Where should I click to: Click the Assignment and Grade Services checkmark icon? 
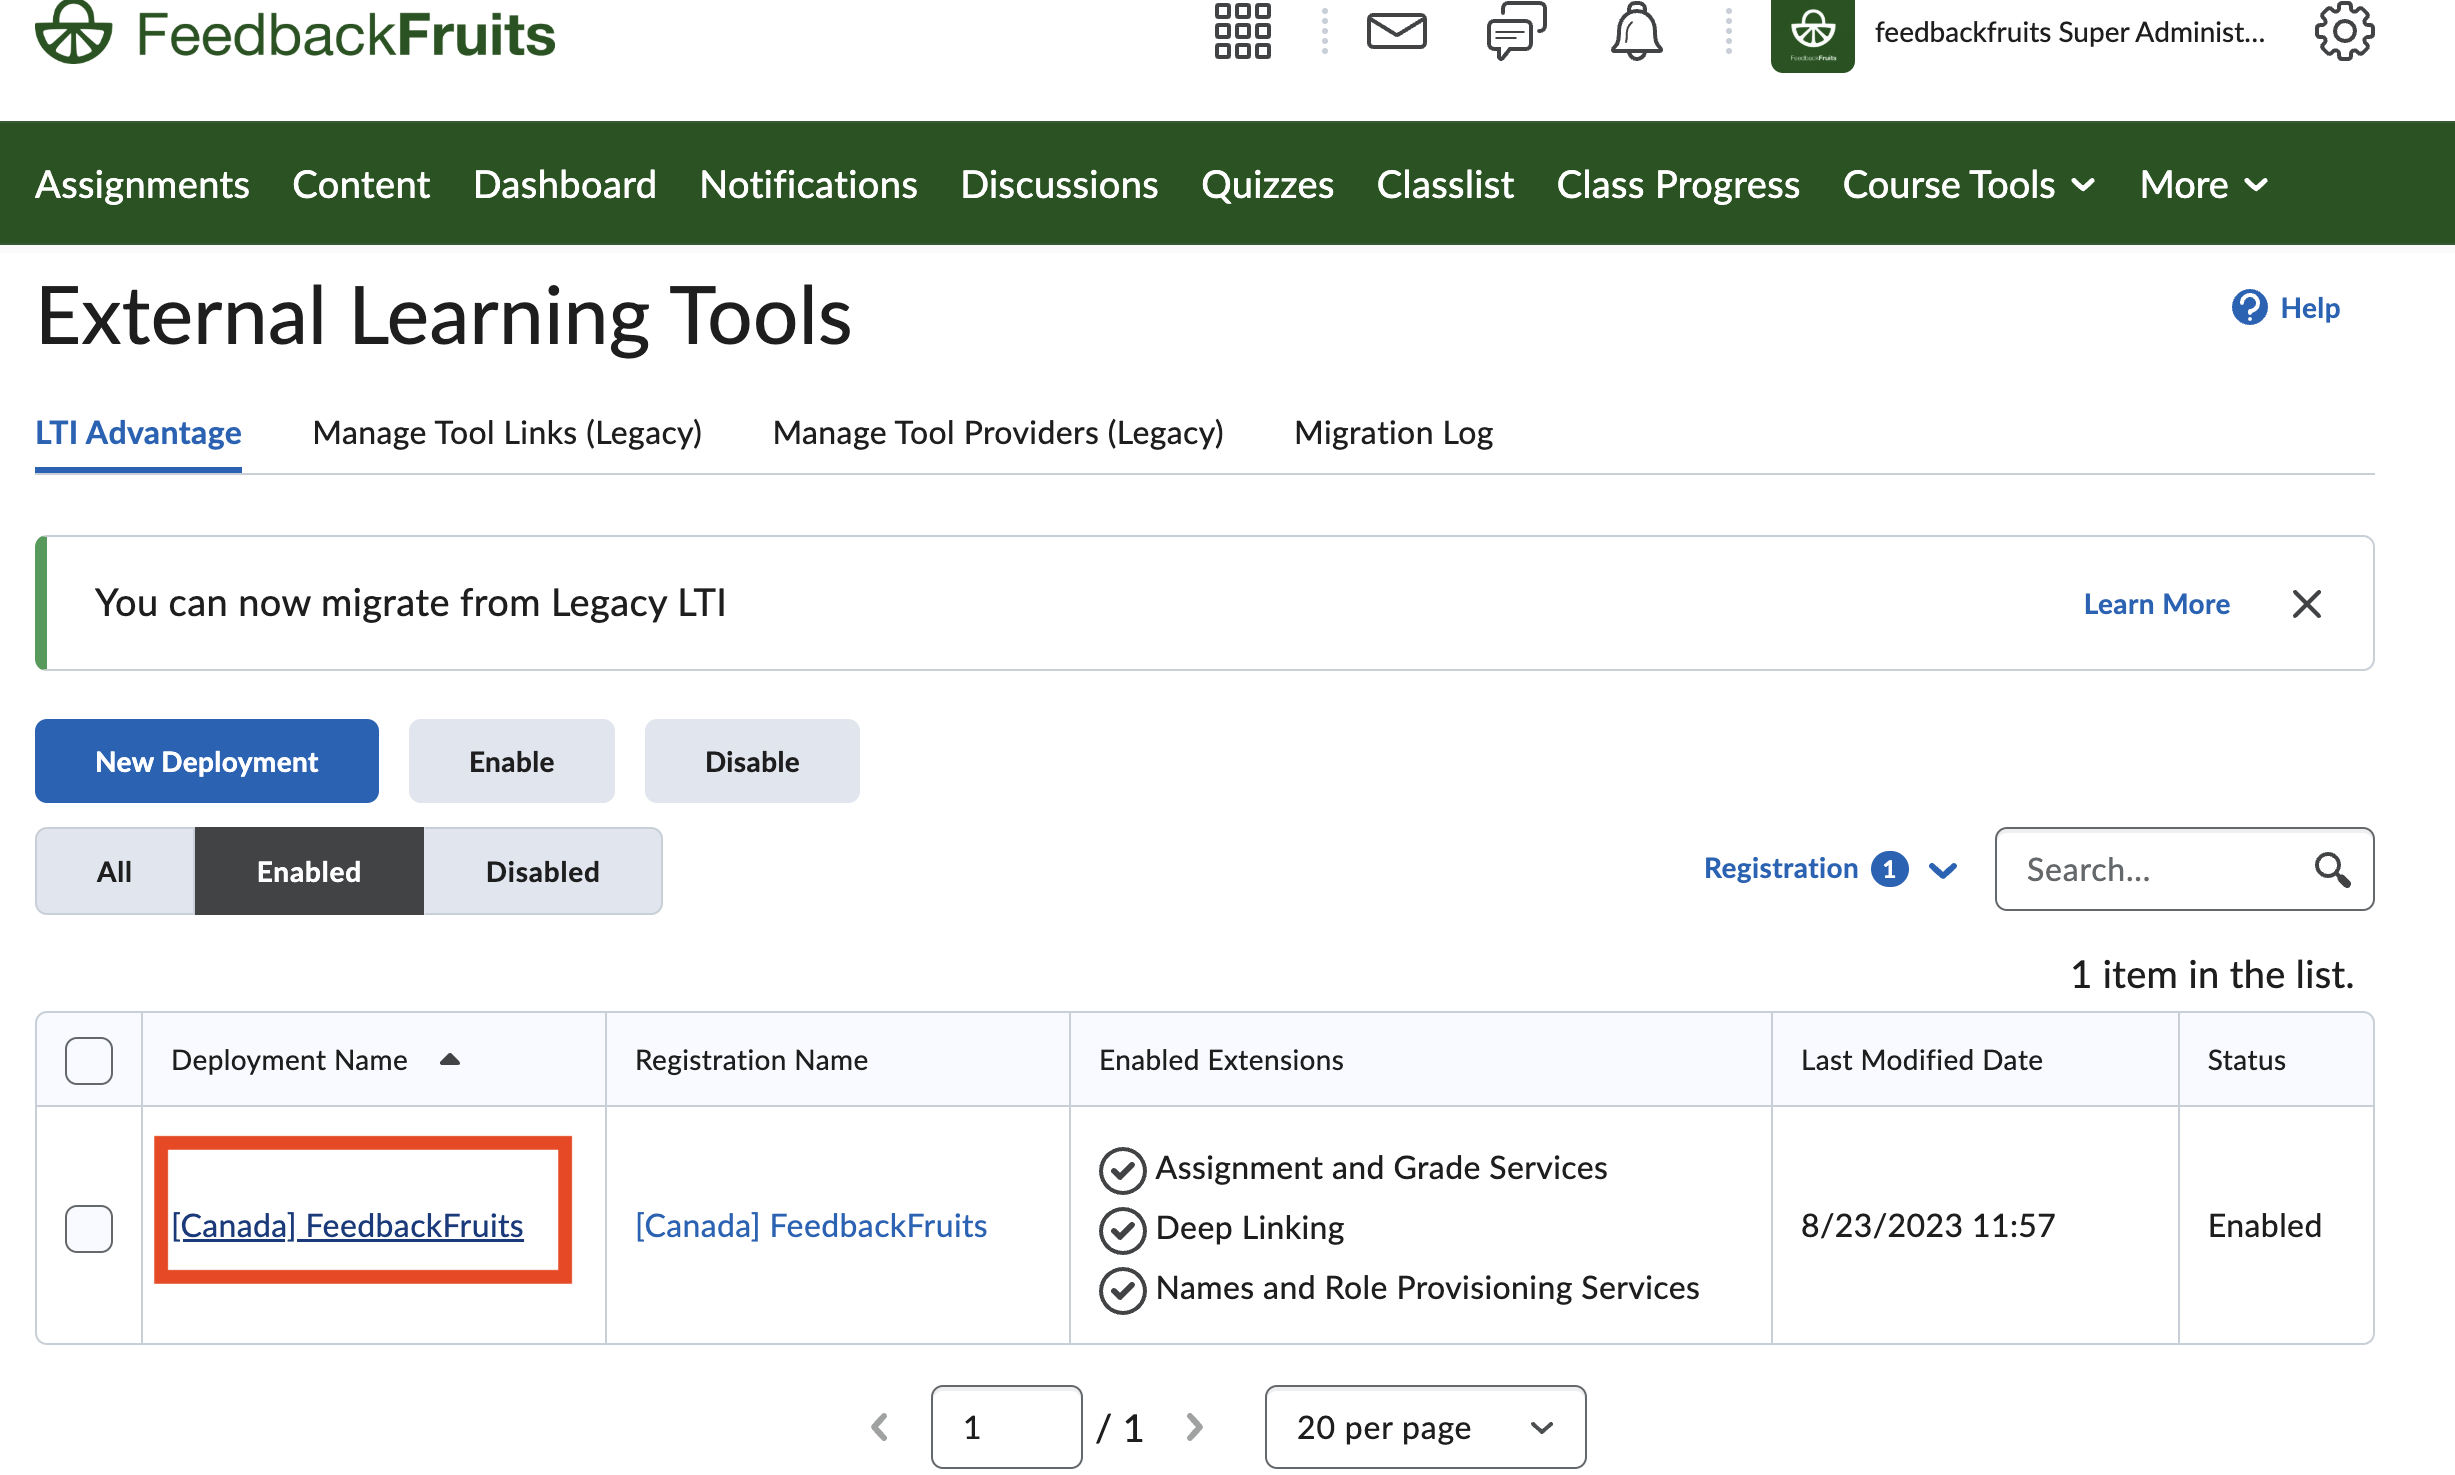[1122, 1169]
